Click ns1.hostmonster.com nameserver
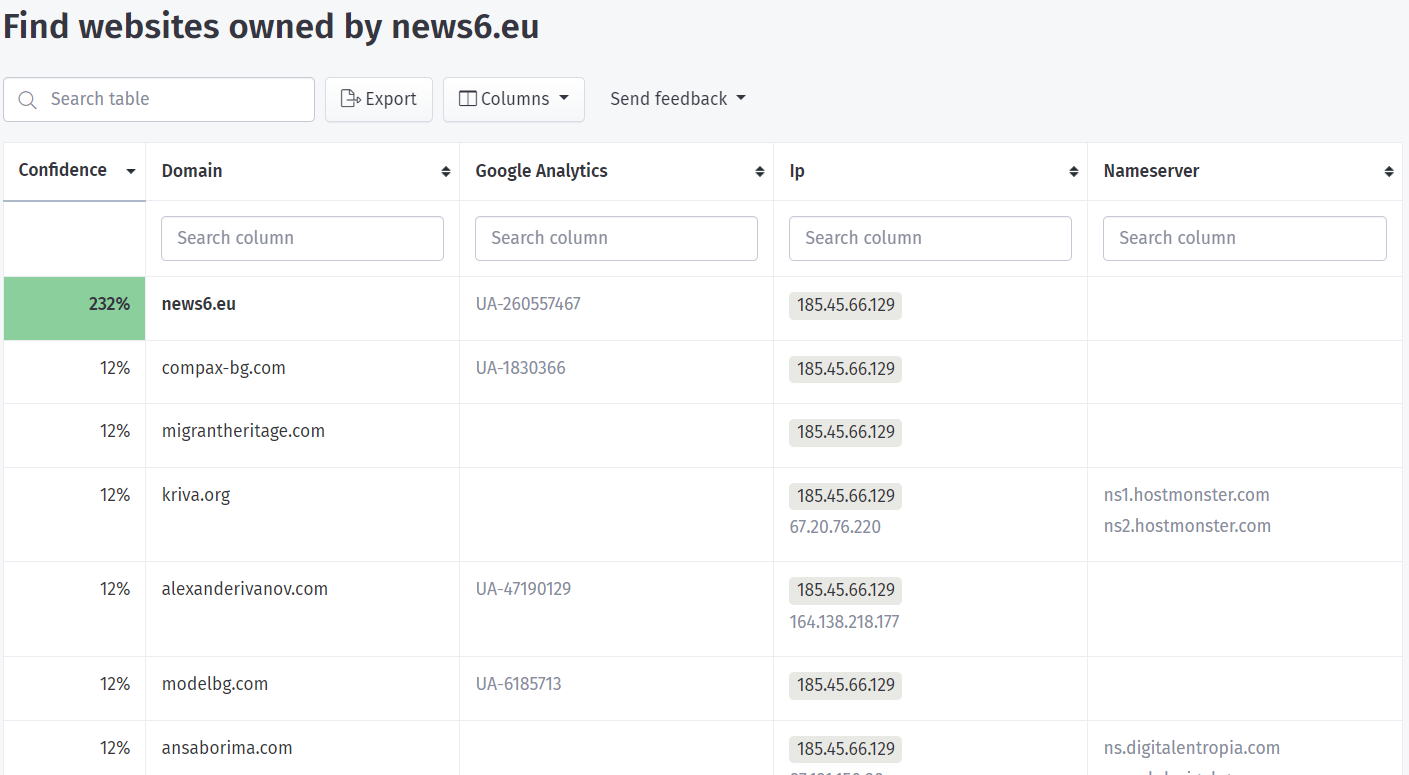 pos(1186,495)
